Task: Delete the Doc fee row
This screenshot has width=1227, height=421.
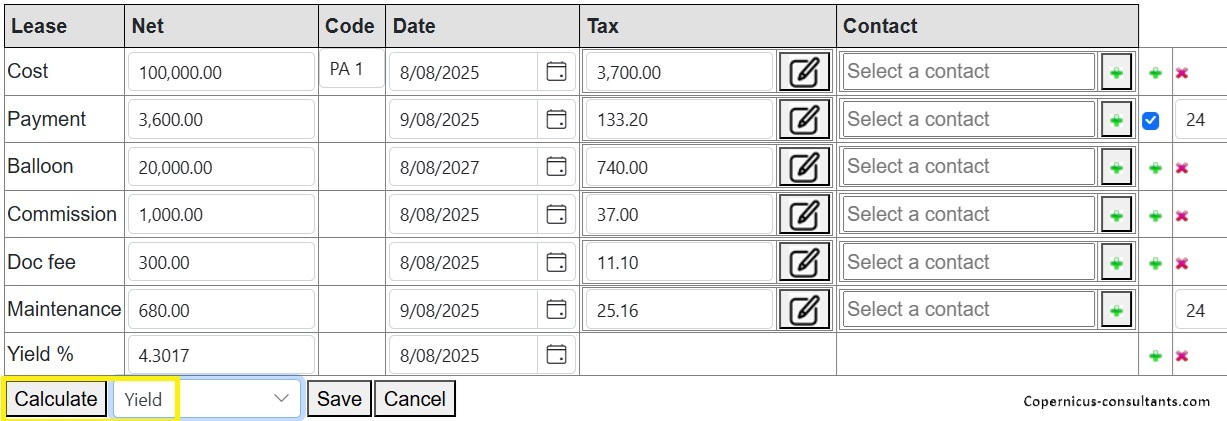Action: (x=1181, y=264)
